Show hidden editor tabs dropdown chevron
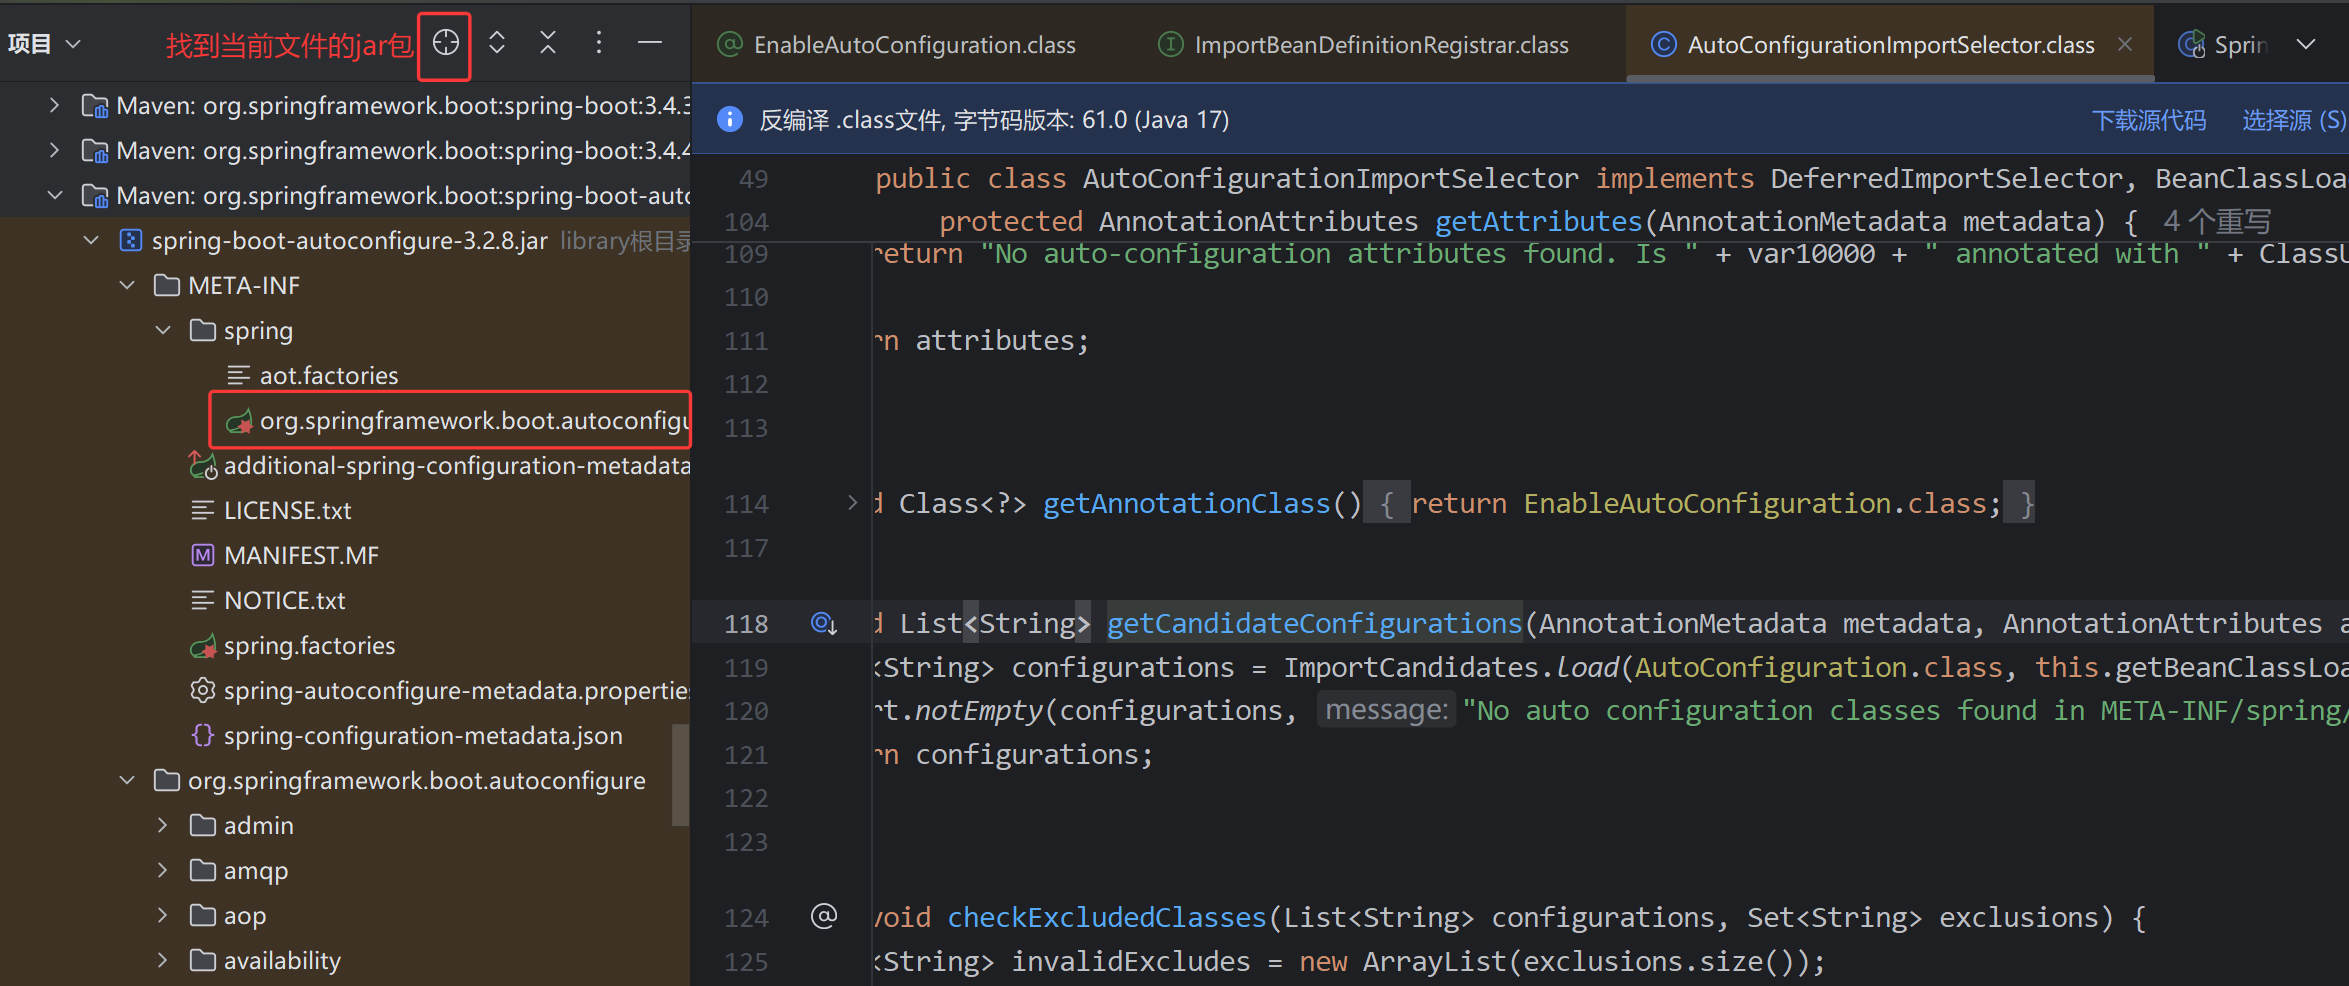 (x=2306, y=45)
